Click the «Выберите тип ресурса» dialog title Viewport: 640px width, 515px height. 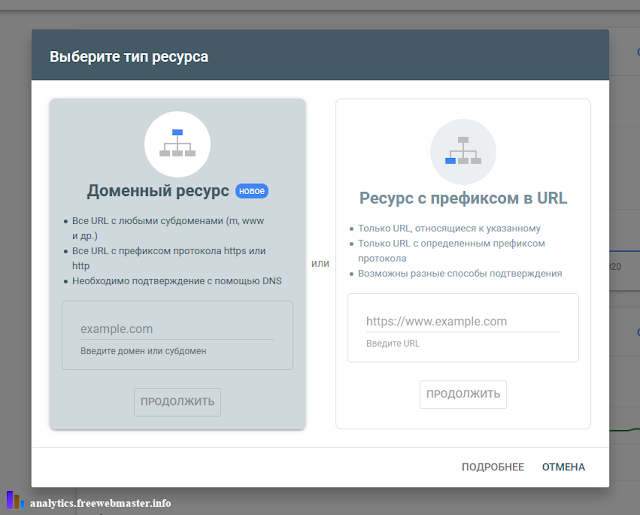(x=129, y=57)
